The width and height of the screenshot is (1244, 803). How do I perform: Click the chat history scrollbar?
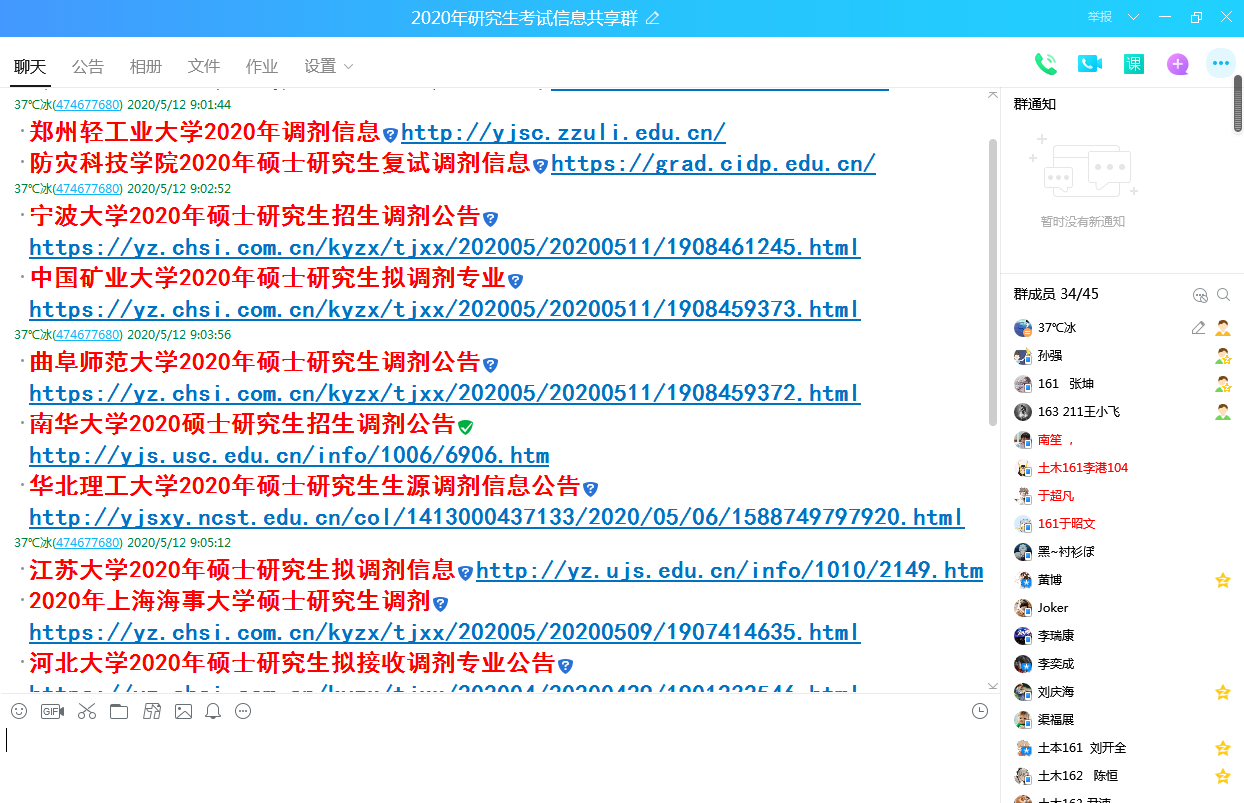coord(992,280)
